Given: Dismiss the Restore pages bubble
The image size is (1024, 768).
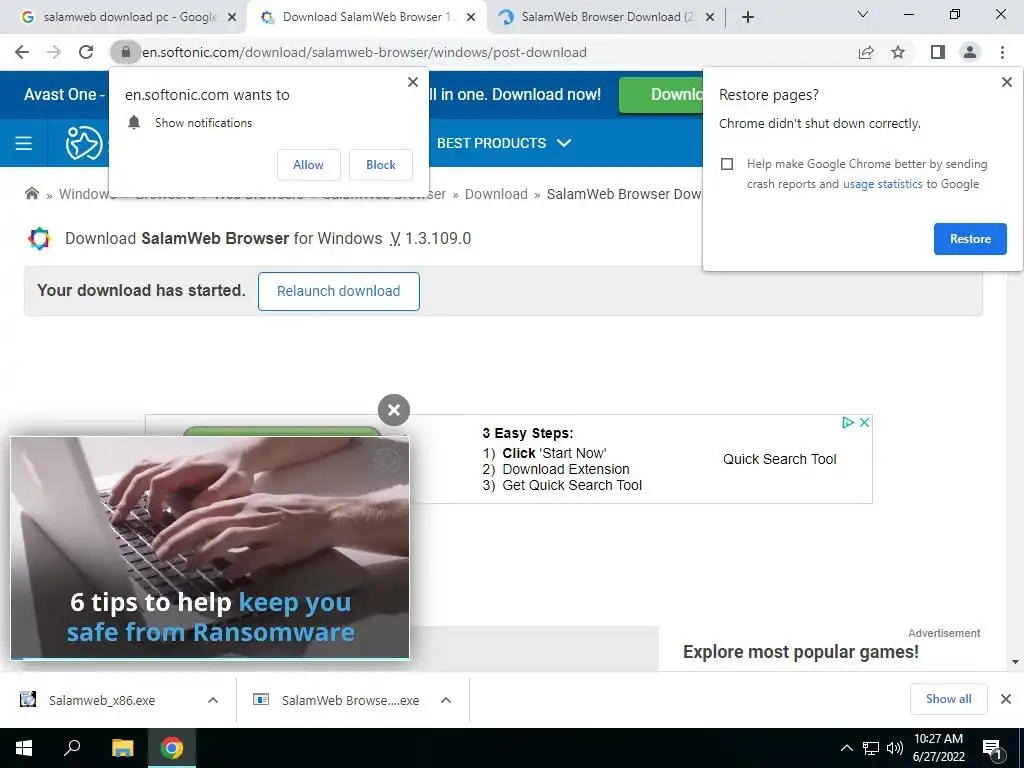Looking at the screenshot, I should tap(1006, 82).
